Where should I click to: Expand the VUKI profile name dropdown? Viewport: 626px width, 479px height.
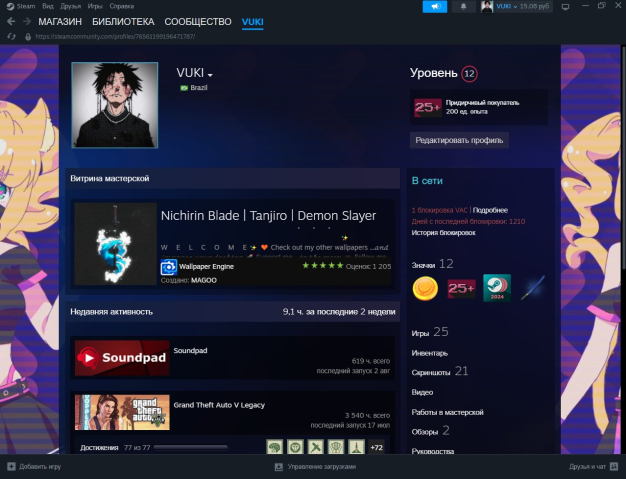(x=211, y=75)
